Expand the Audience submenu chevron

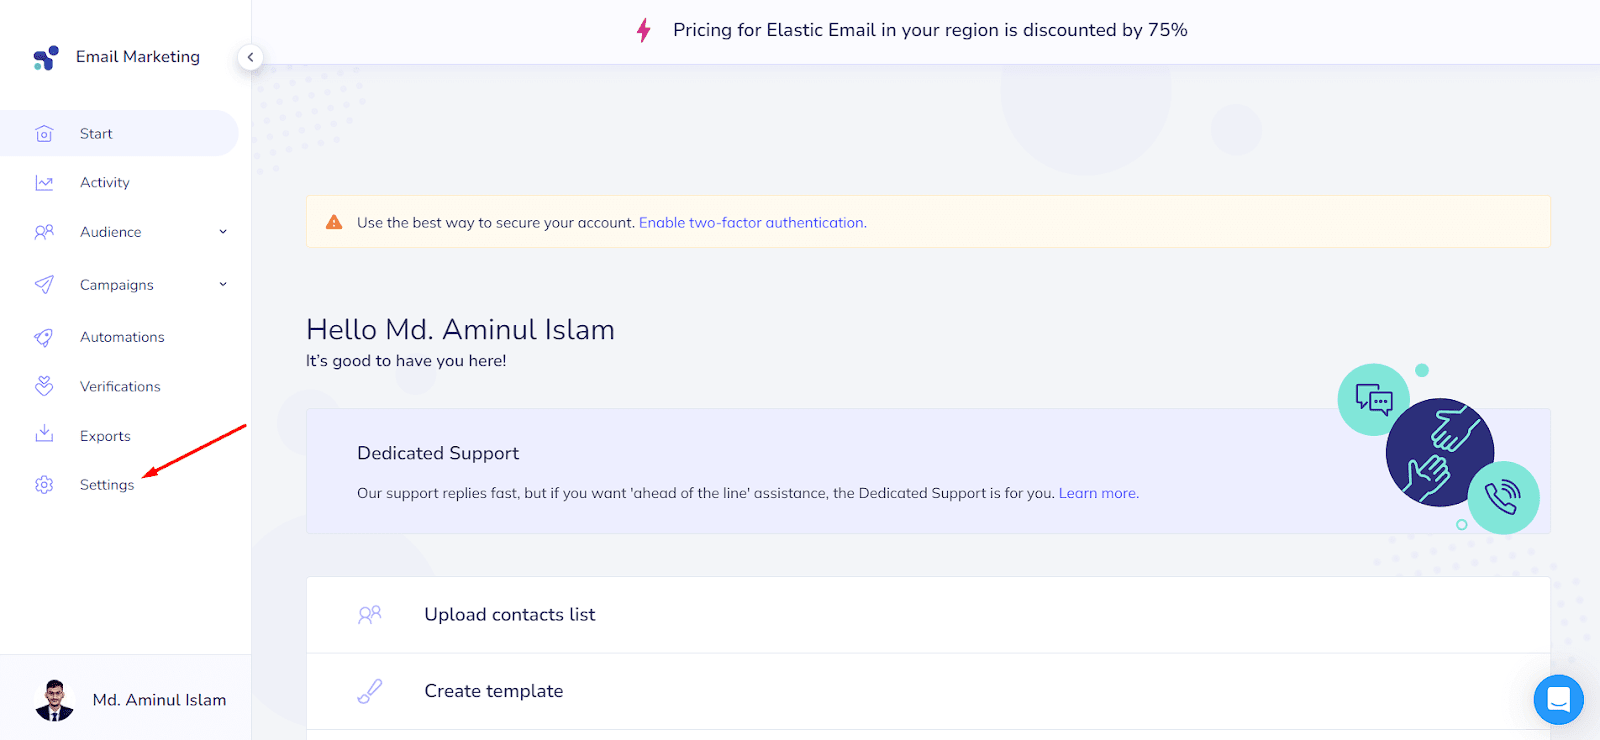[x=223, y=232]
